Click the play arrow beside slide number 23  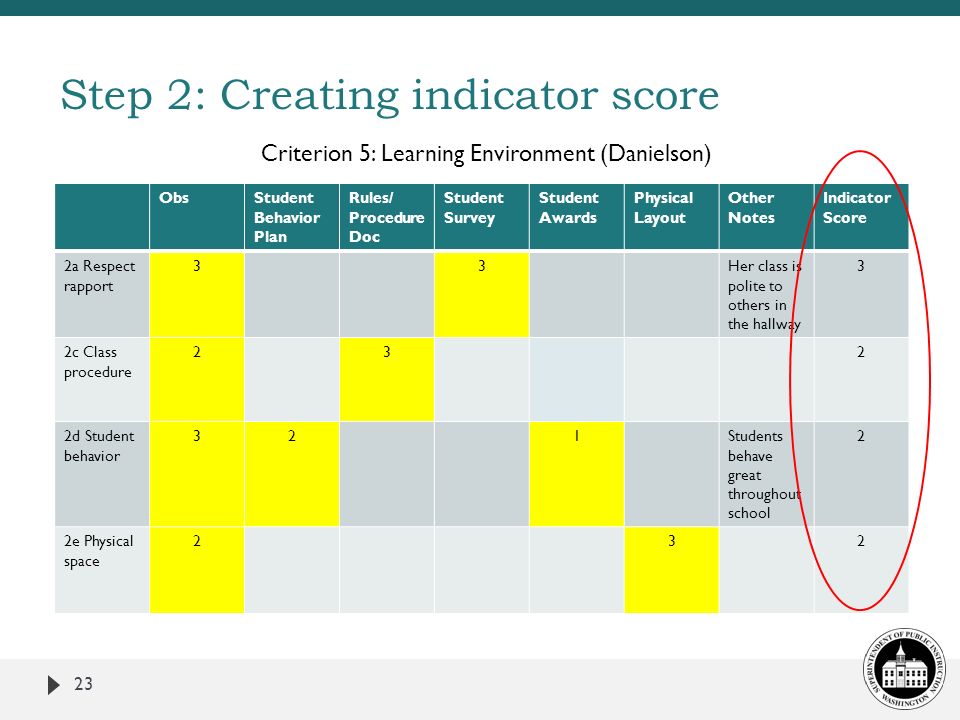[x=54, y=684]
